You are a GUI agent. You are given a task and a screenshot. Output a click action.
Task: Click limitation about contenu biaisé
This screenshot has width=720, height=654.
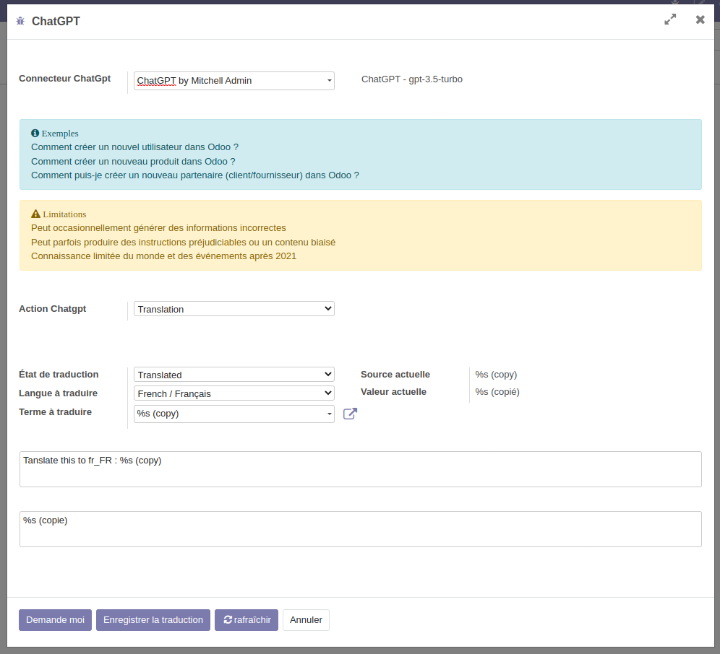(x=183, y=242)
